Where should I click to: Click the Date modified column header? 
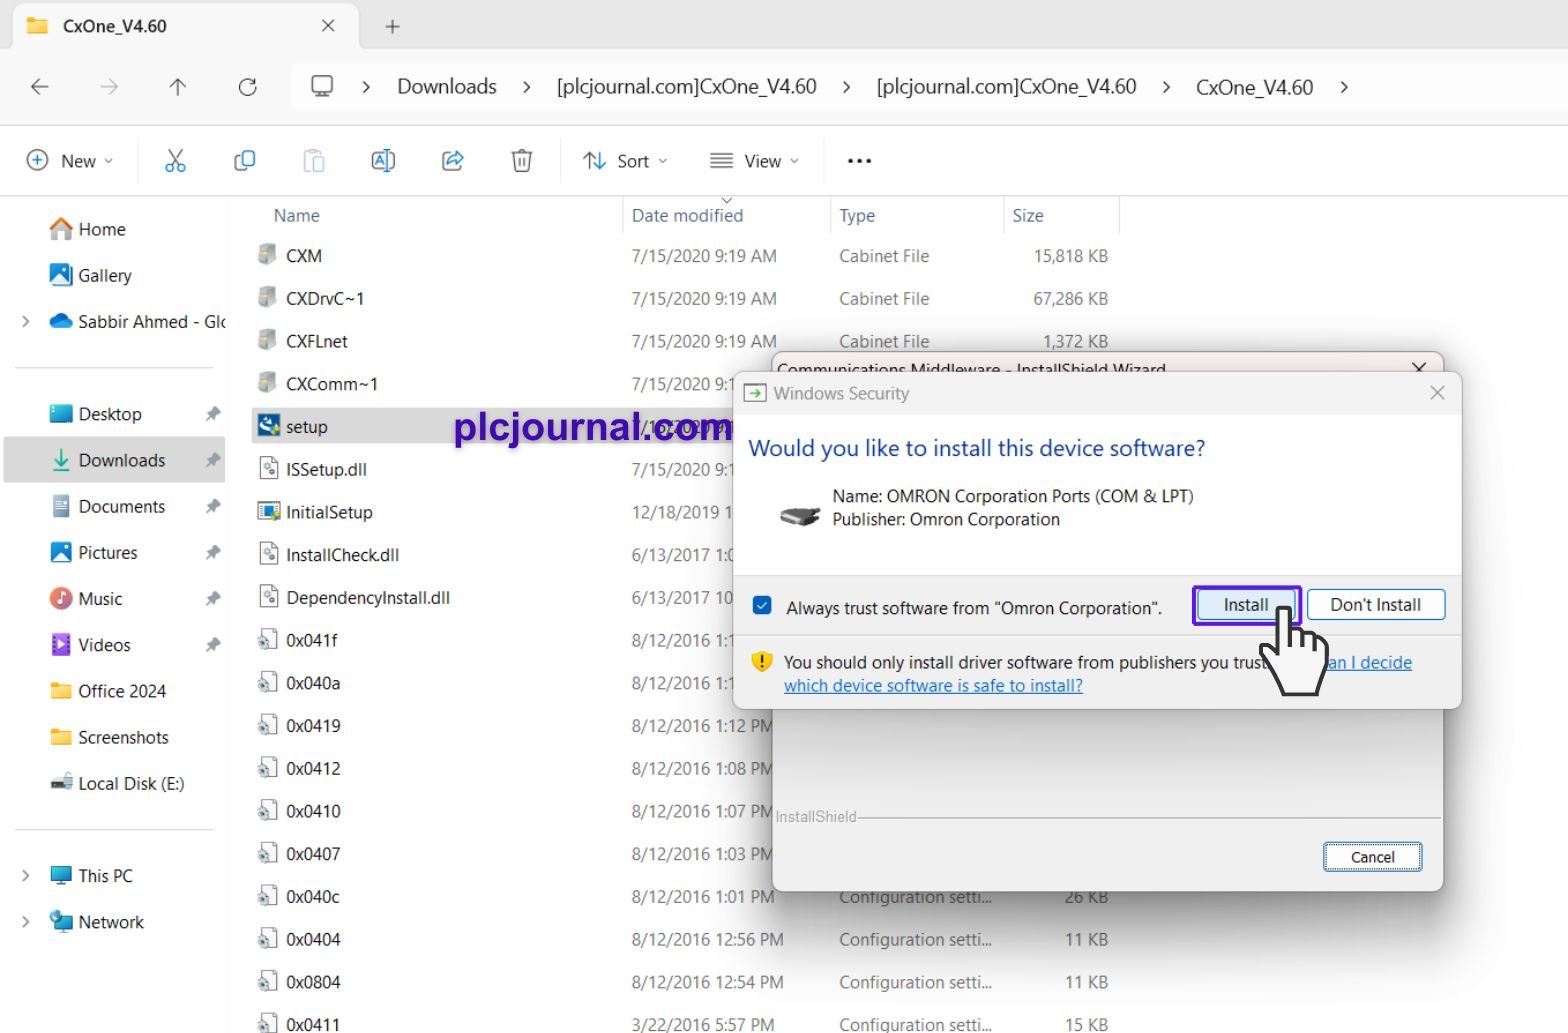(x=687, y=215)
